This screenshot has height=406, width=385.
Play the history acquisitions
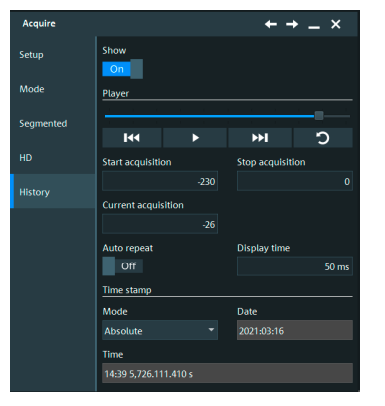(x=195, y=138)
